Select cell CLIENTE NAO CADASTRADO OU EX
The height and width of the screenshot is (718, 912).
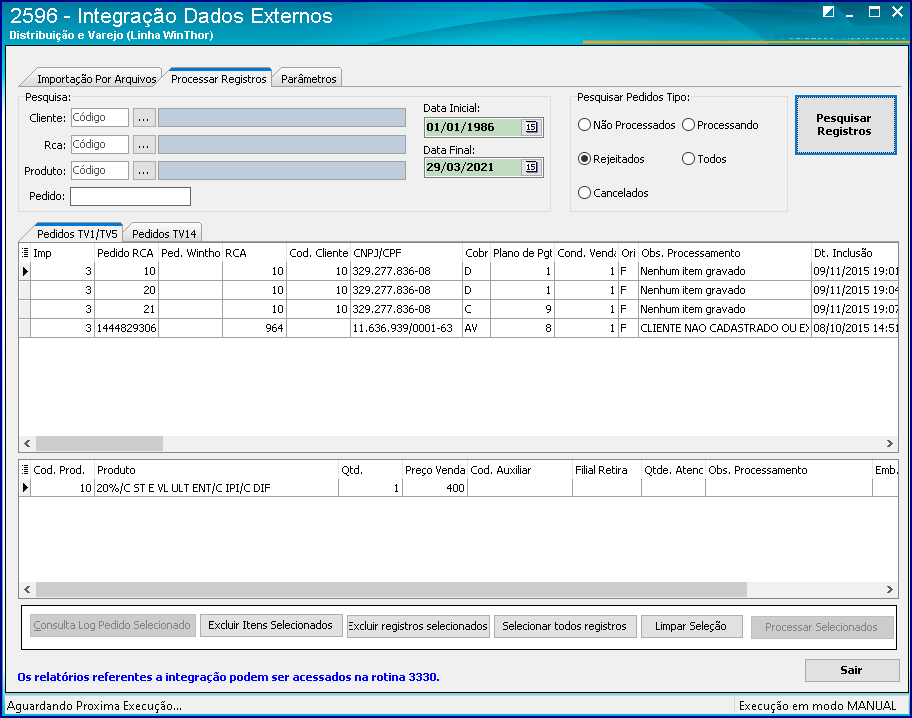pyautogui.click(x=725, y=328)
